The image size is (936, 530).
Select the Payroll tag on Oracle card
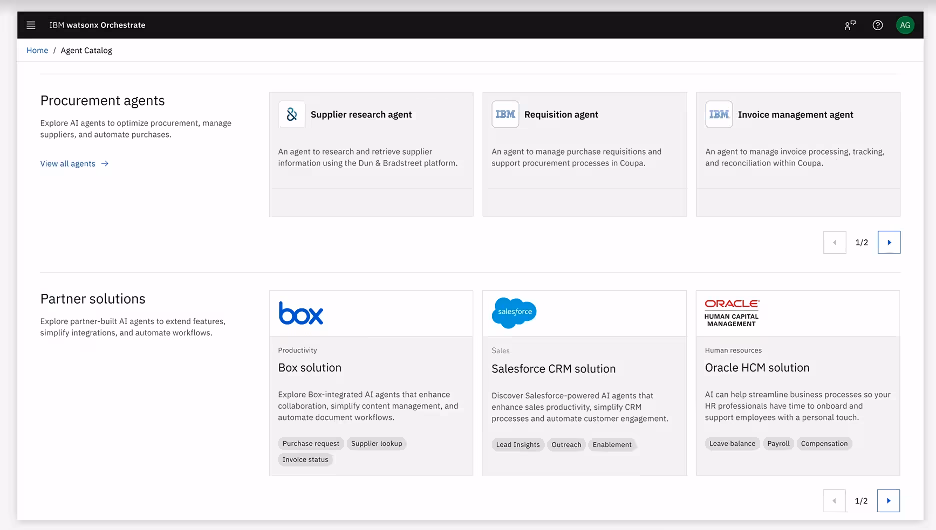click(778, 443)
